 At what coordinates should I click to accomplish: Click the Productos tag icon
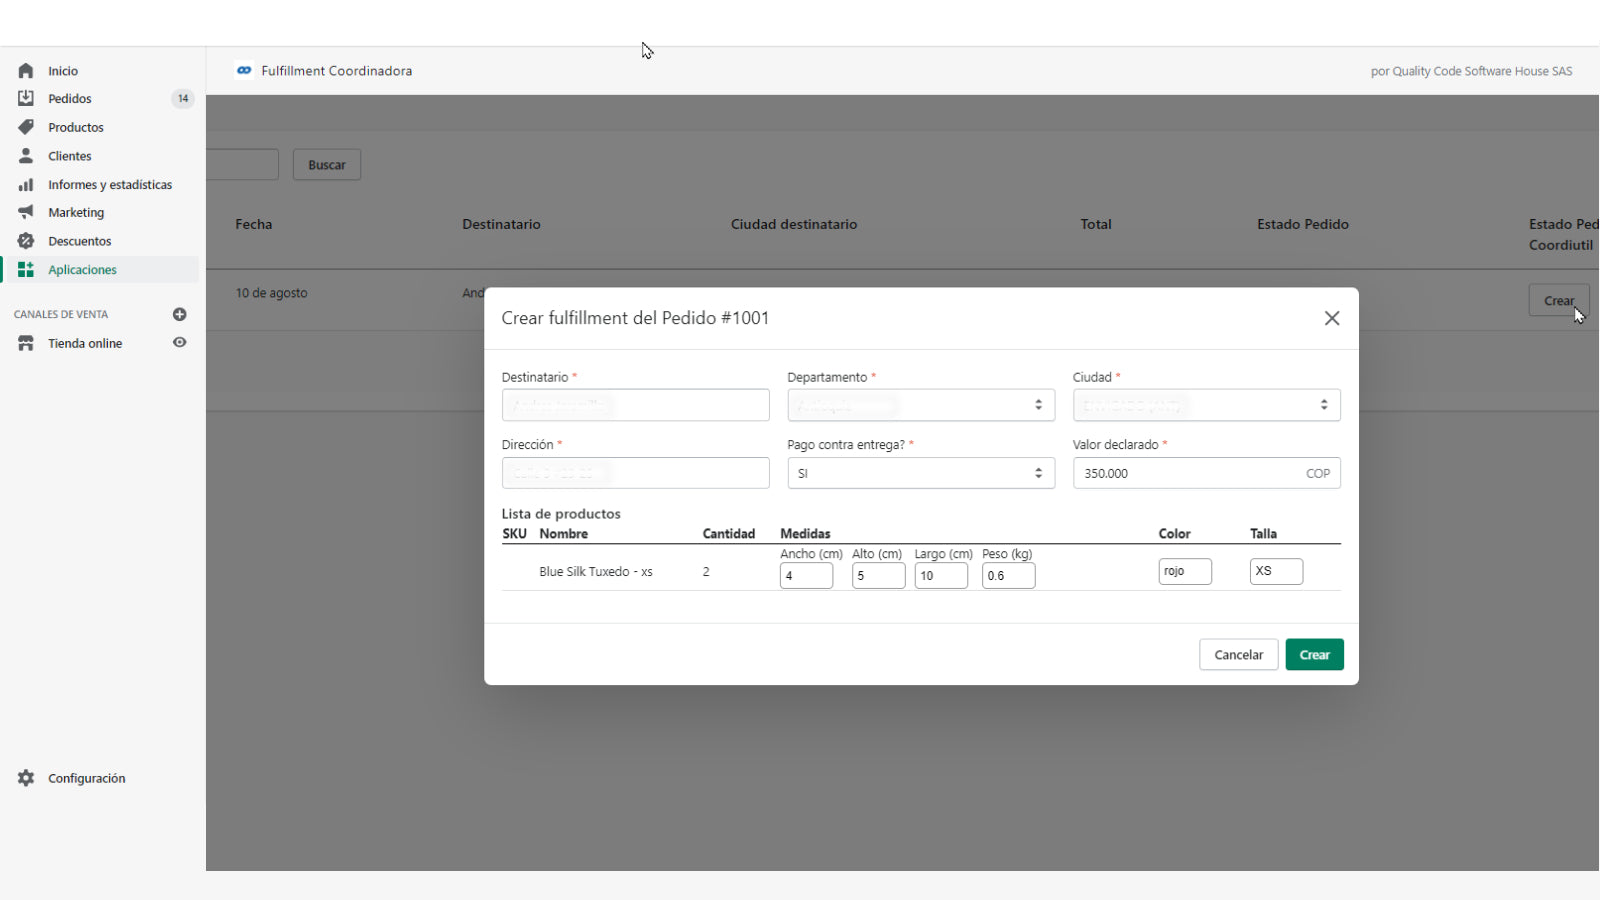pyautogui.click(x=26, y=127)
